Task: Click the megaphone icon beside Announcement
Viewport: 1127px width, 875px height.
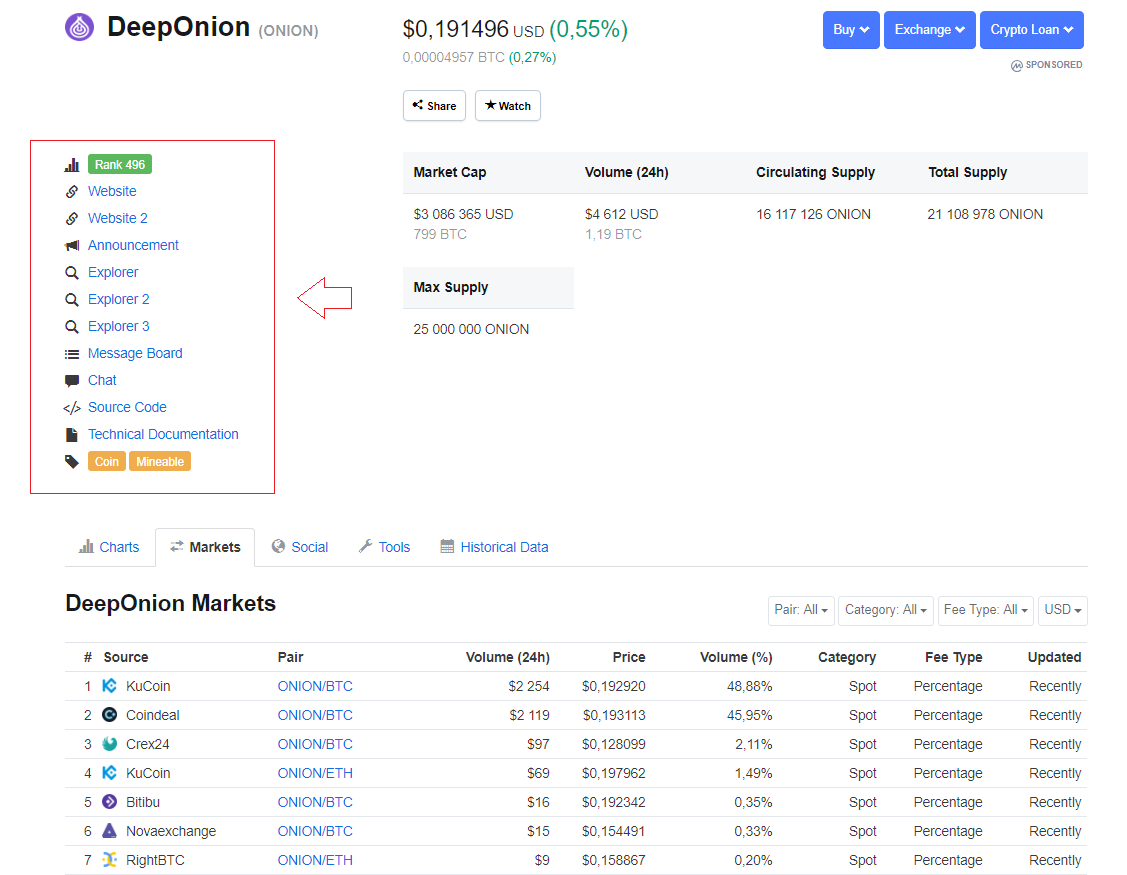Action: [72, 246]
